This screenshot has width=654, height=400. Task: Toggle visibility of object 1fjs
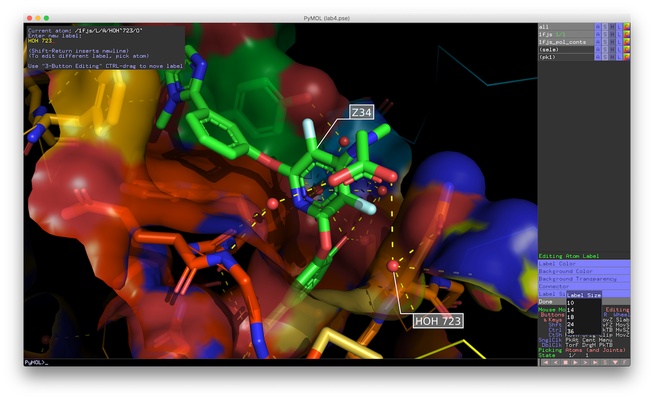[566, 35]
